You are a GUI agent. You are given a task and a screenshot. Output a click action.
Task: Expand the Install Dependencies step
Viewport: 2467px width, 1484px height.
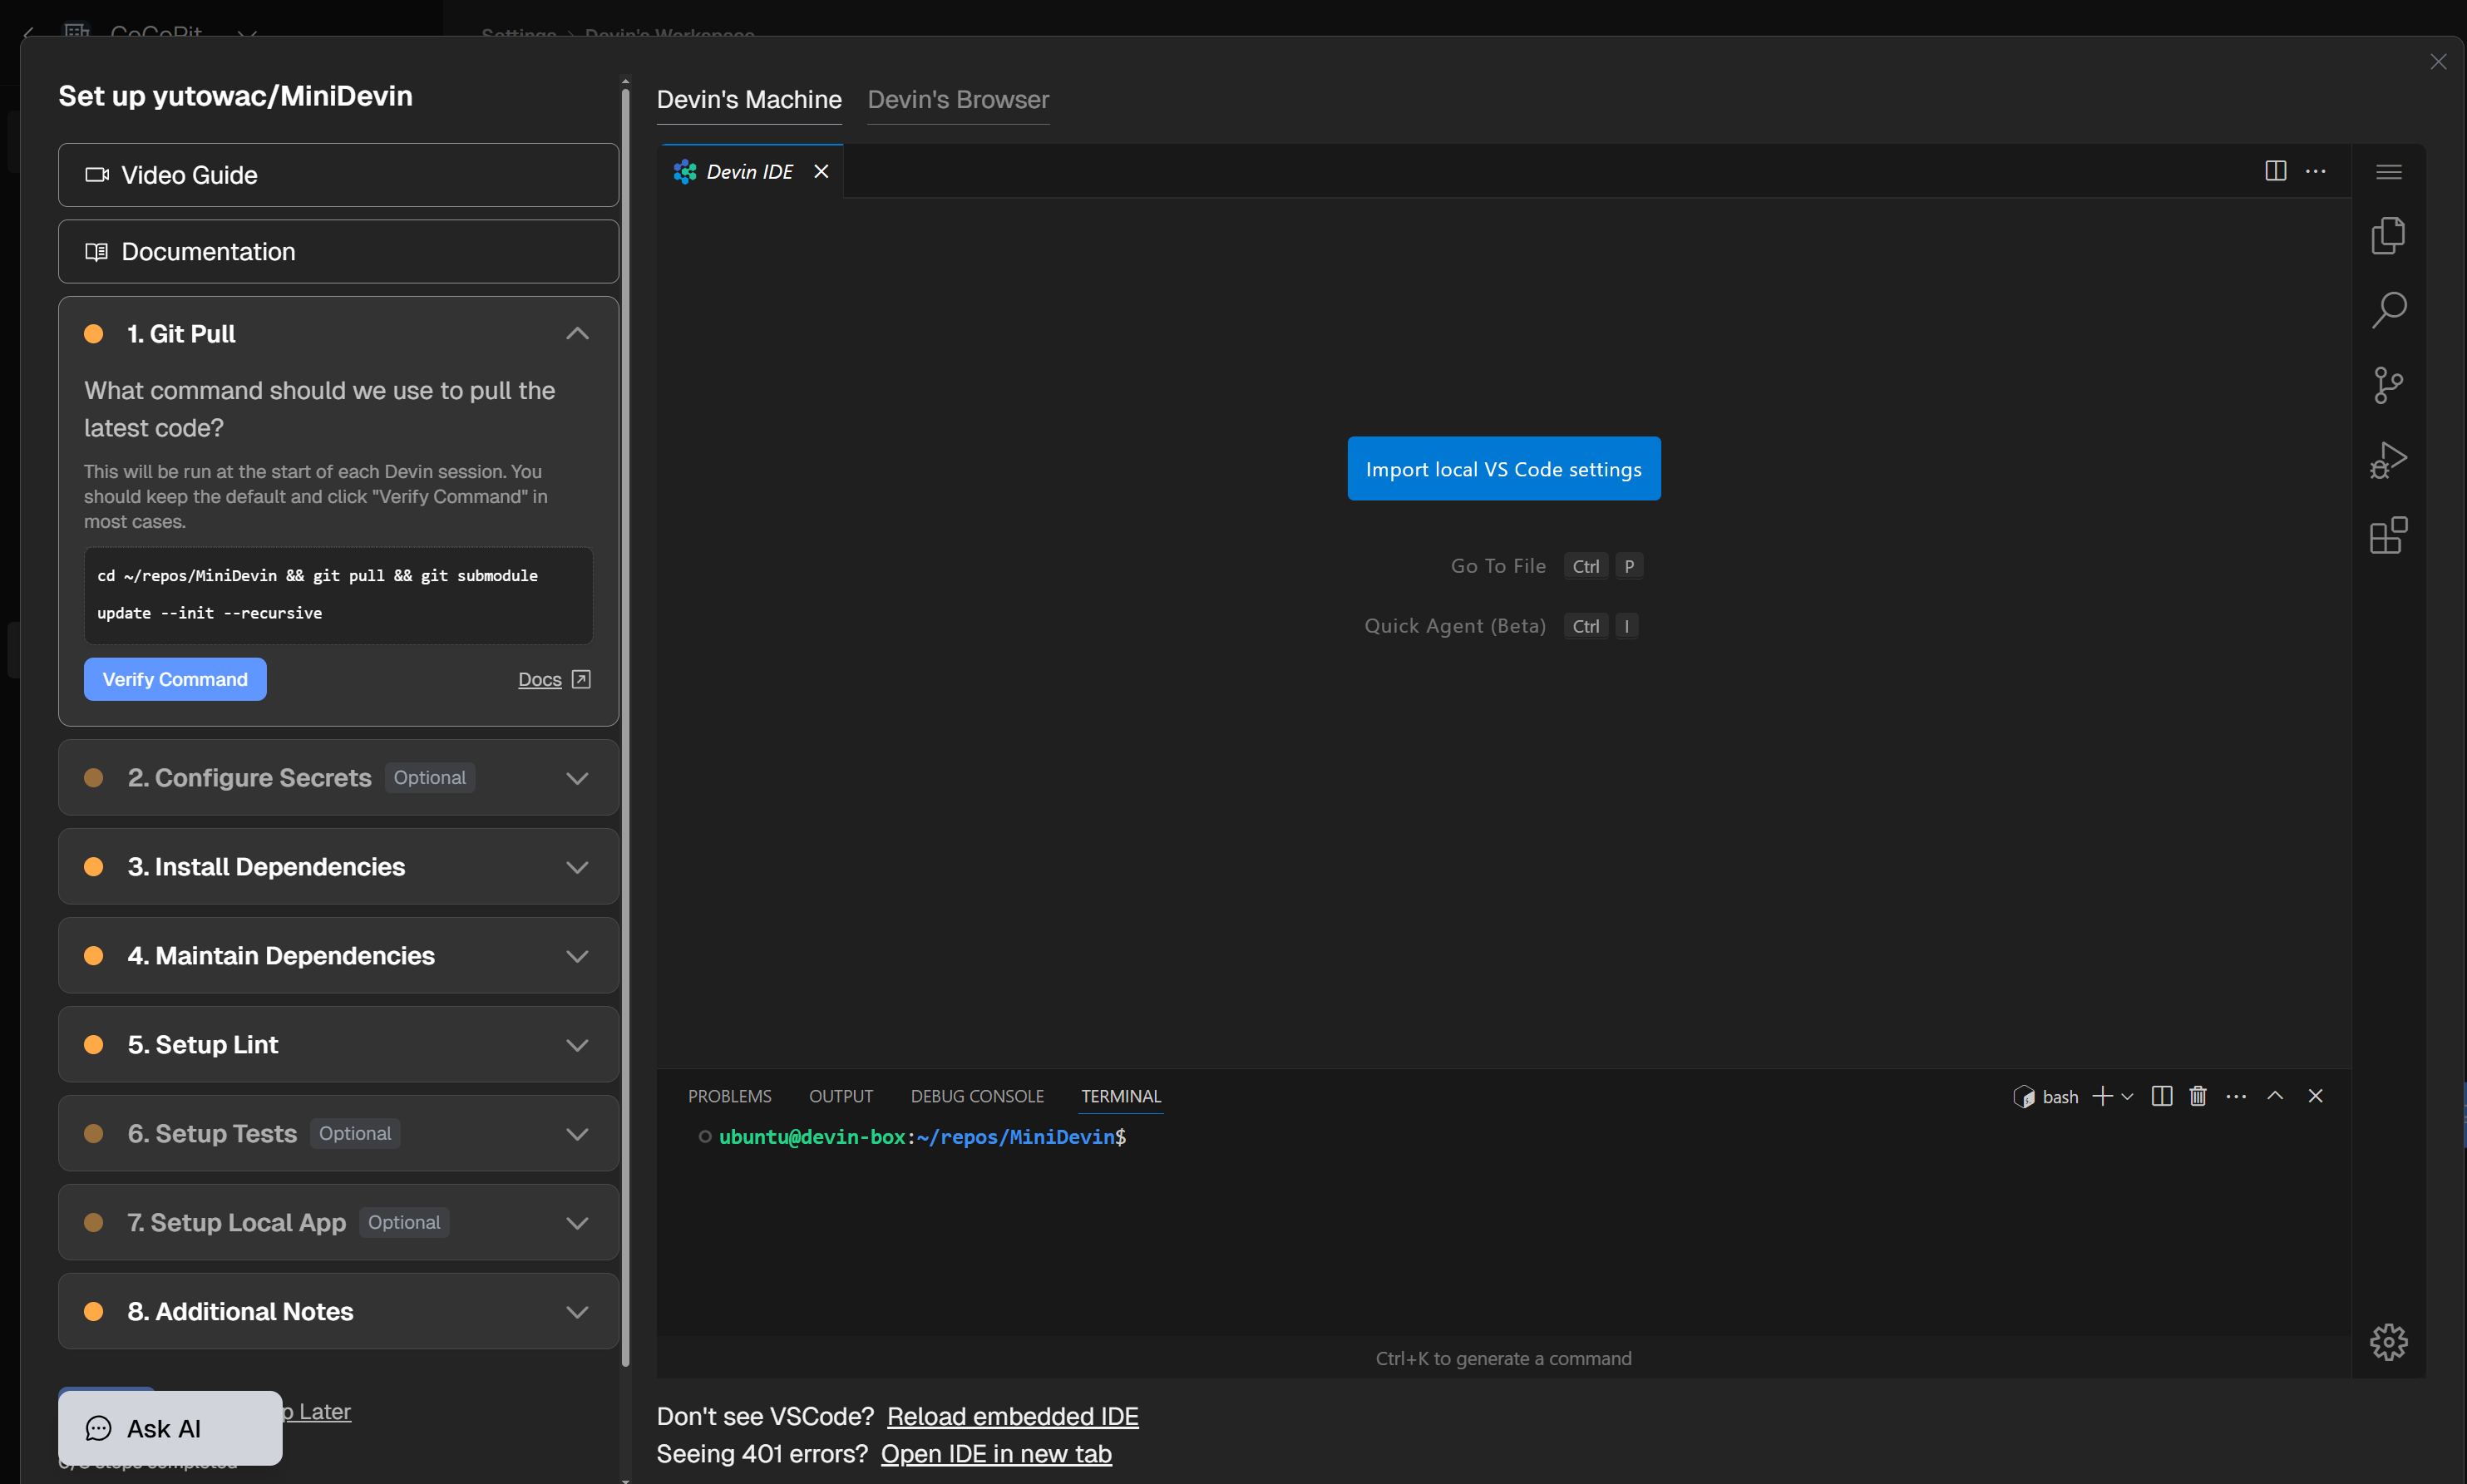[x=577, y=867]
